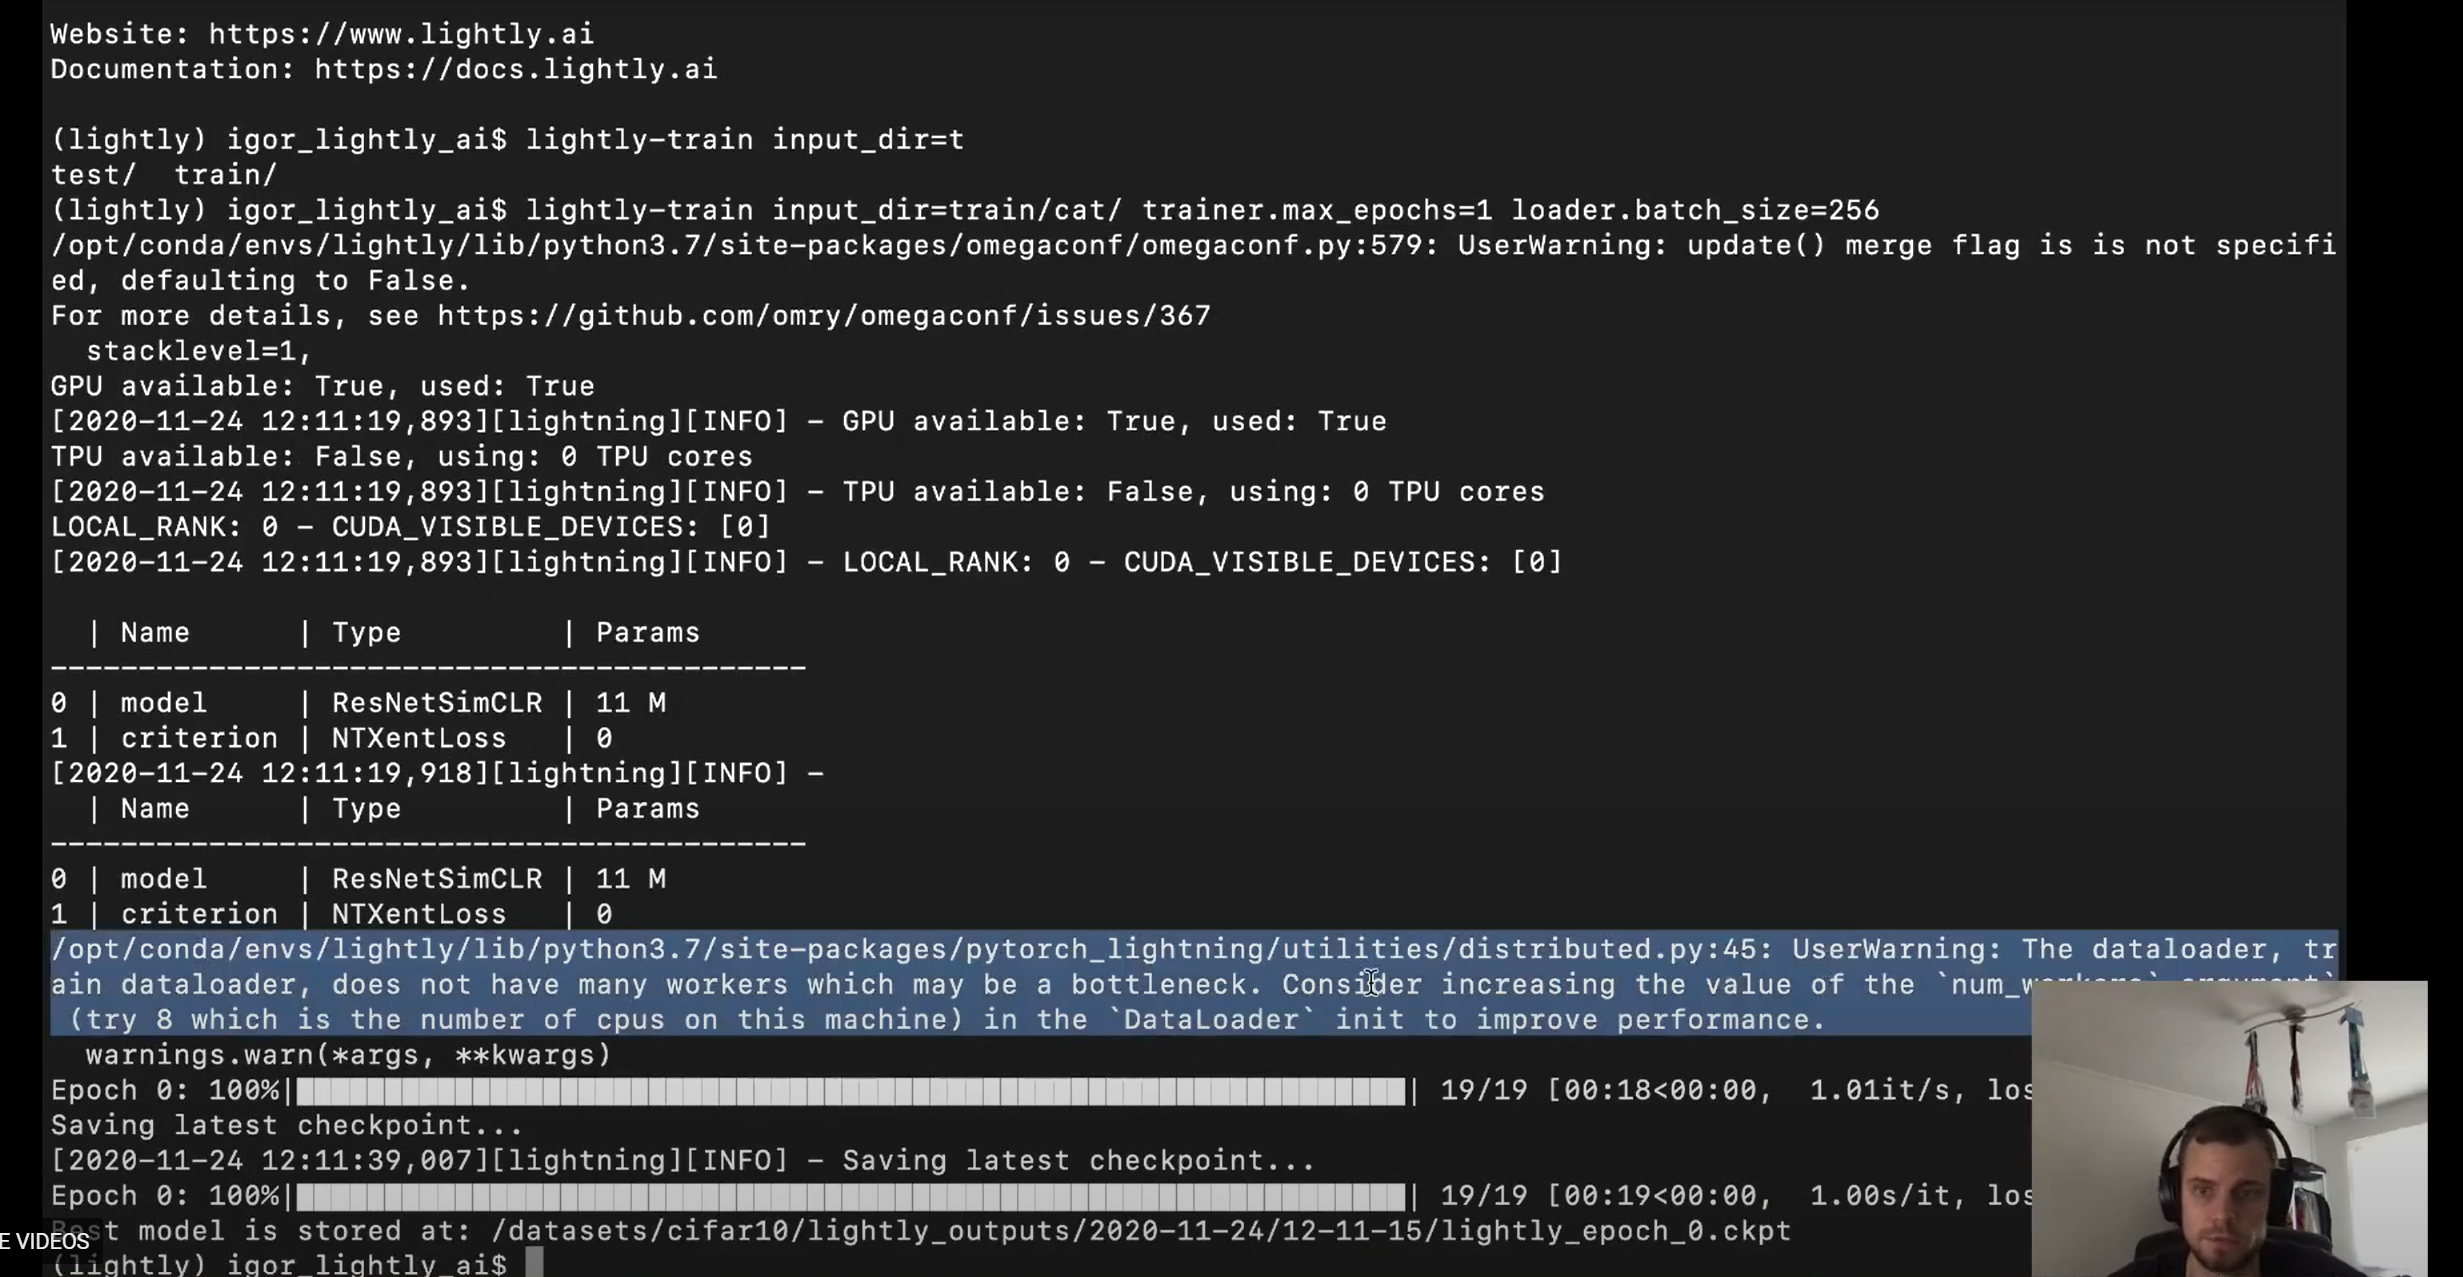
Task: Select the ResNetSimCLR model row
Action: coord(366,702)
